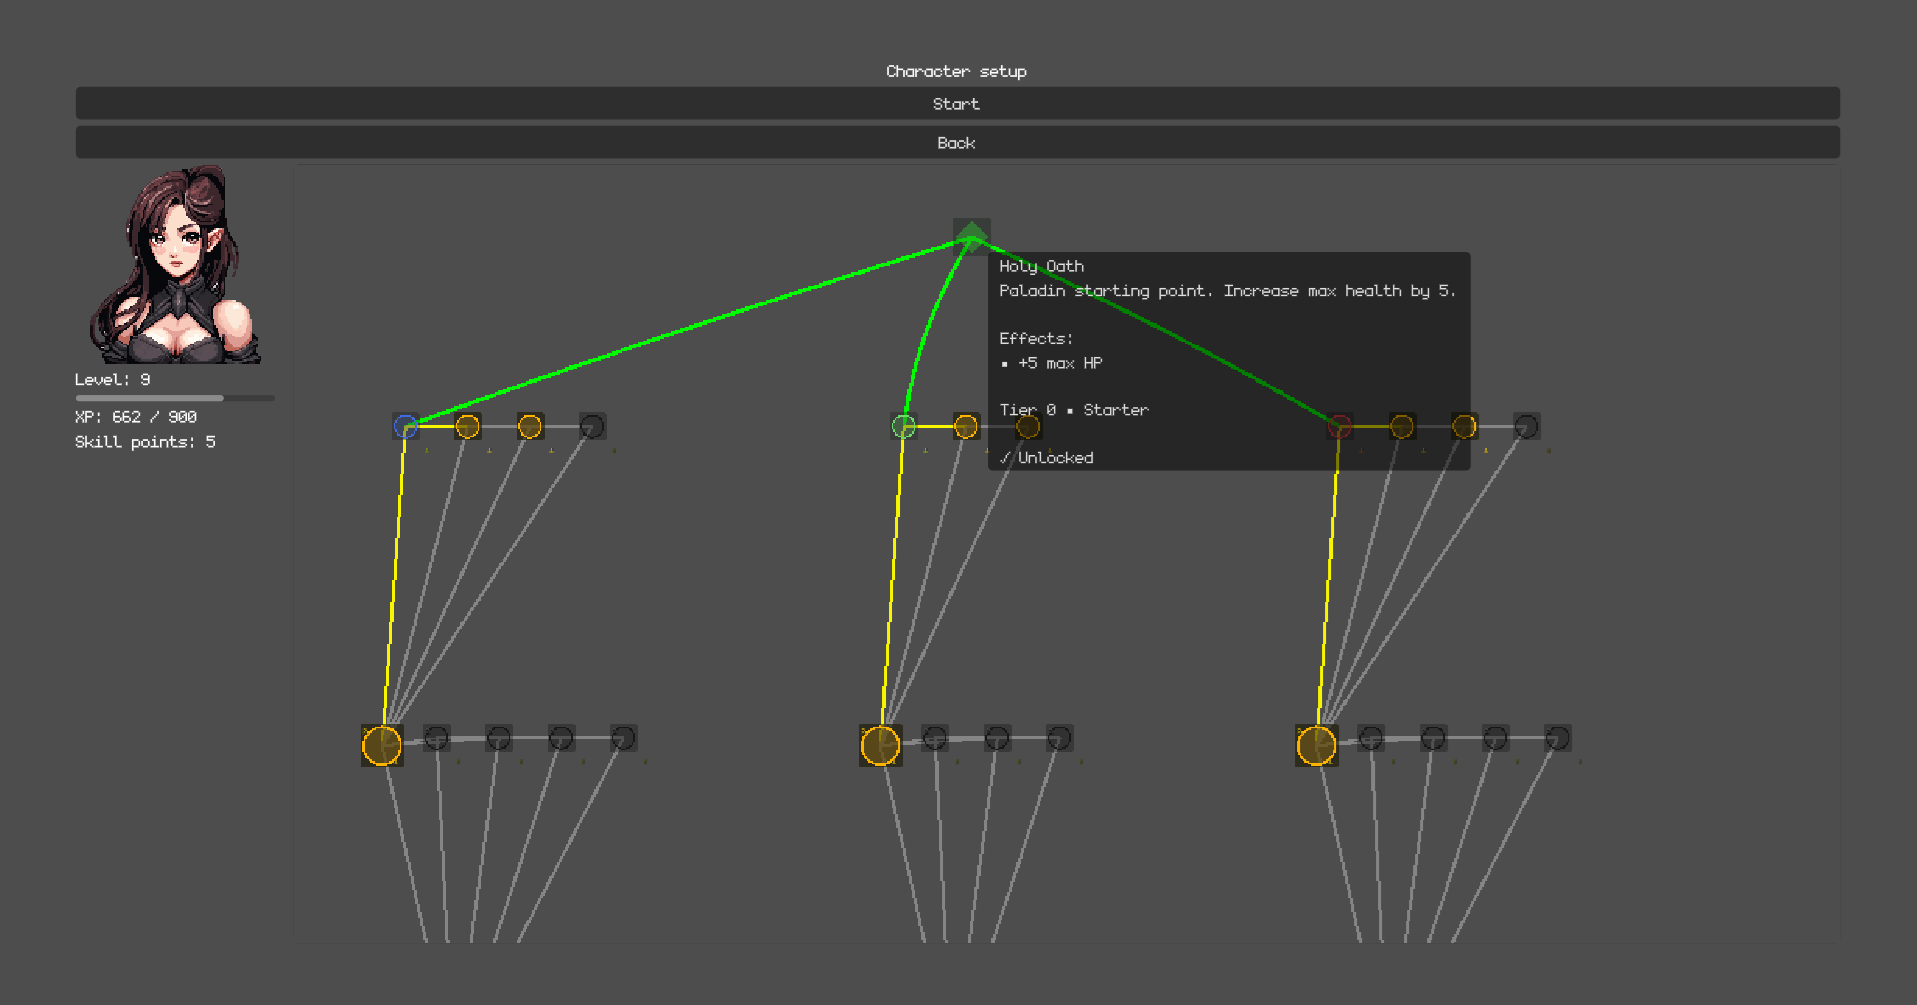
Task: Select the second orange node in the blue row
Action: pos(530,427)
